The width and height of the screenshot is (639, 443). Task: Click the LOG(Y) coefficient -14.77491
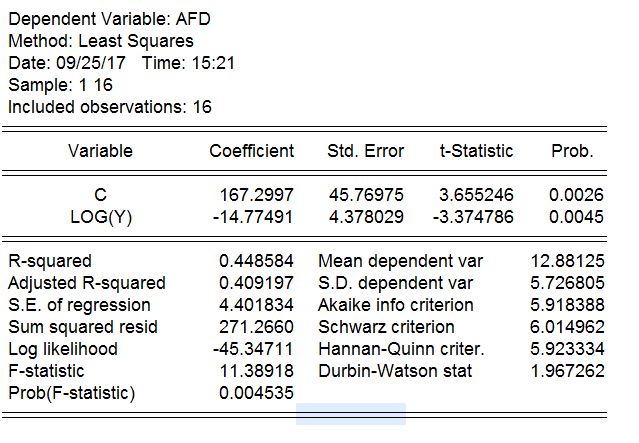point(254,217)
